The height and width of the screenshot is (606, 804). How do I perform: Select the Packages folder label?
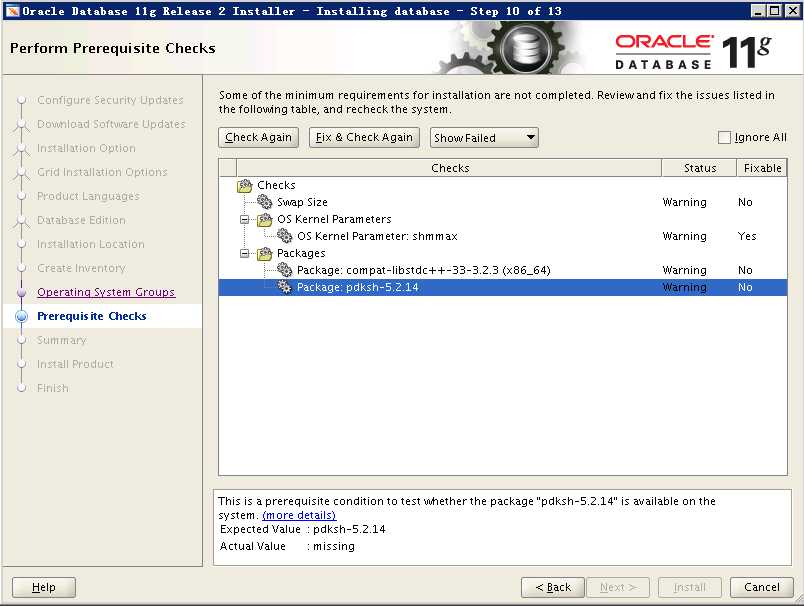(301, 253)
